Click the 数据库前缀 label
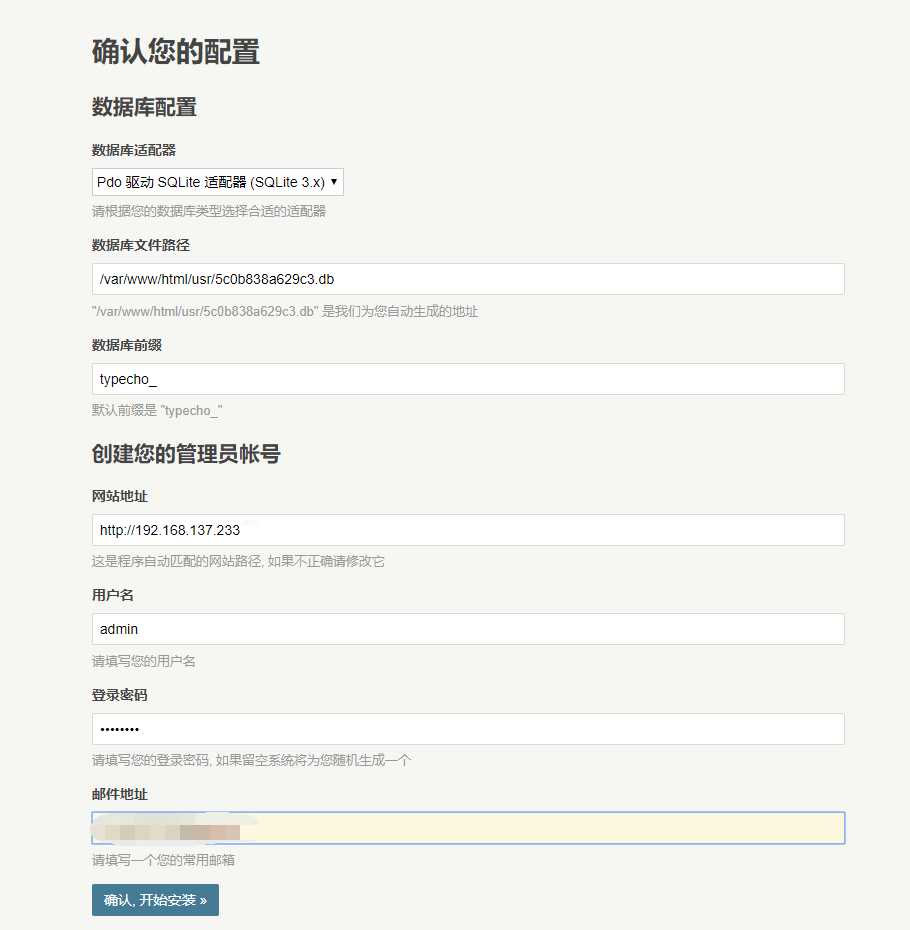 click(x=127, y=345)
